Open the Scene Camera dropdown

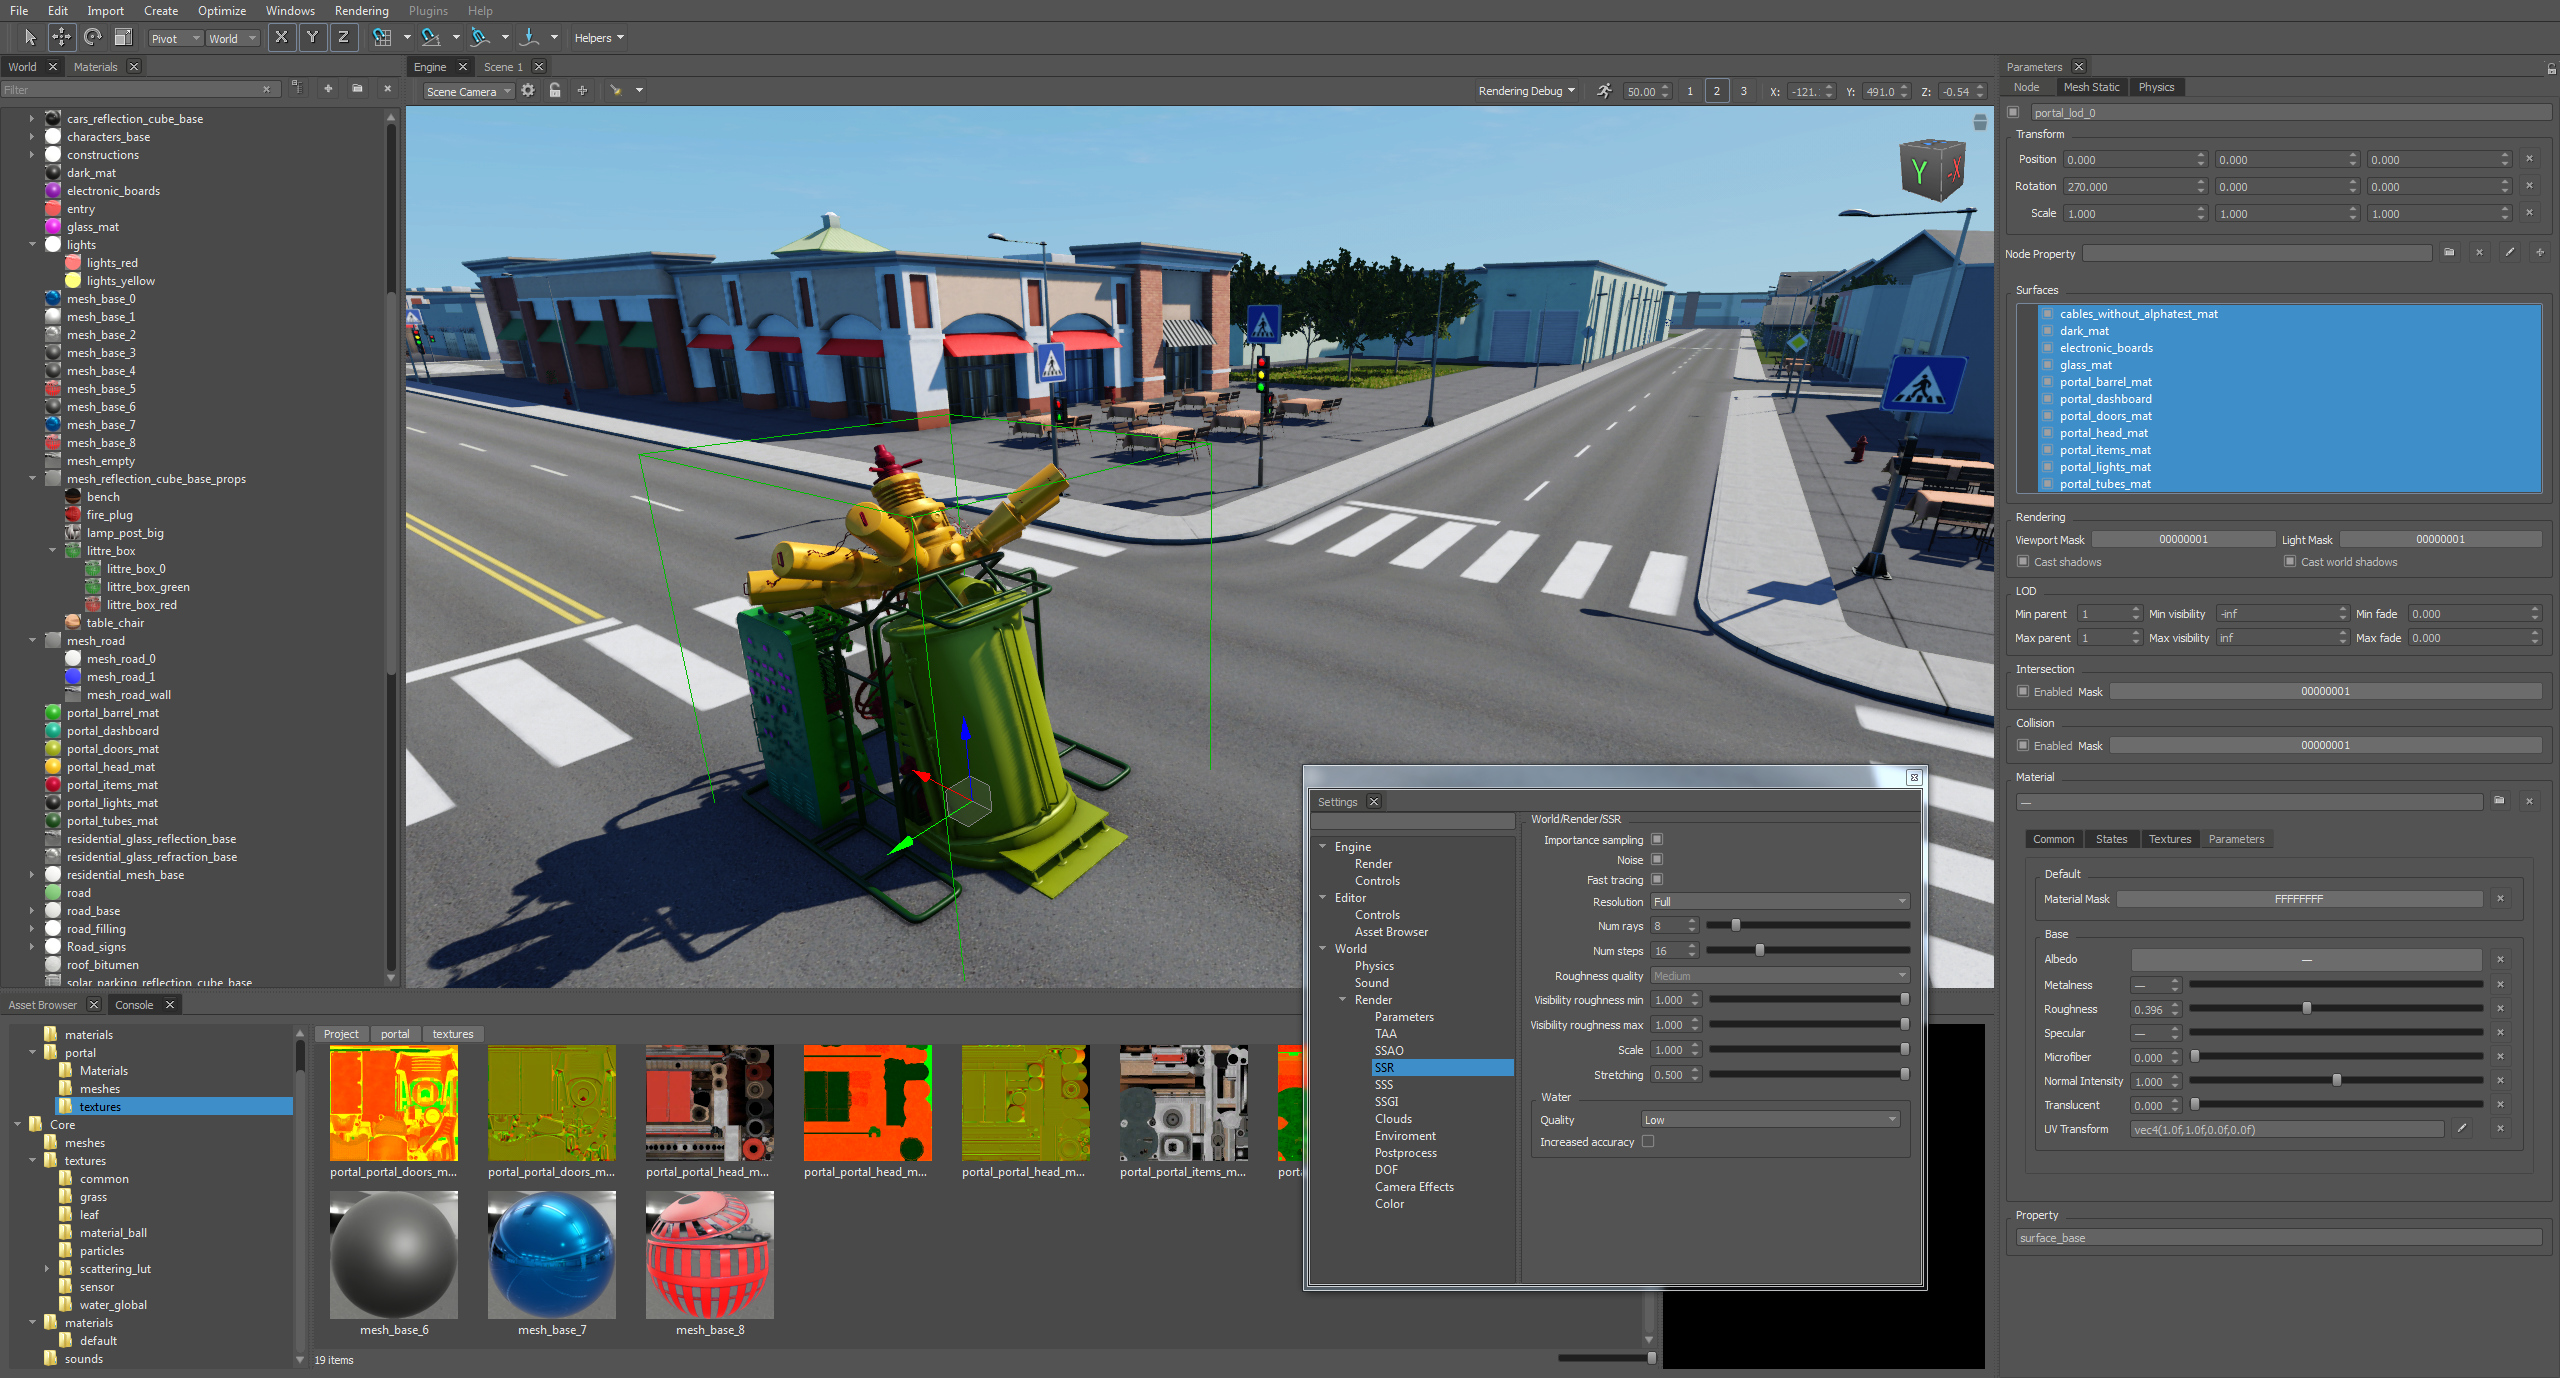468,91
